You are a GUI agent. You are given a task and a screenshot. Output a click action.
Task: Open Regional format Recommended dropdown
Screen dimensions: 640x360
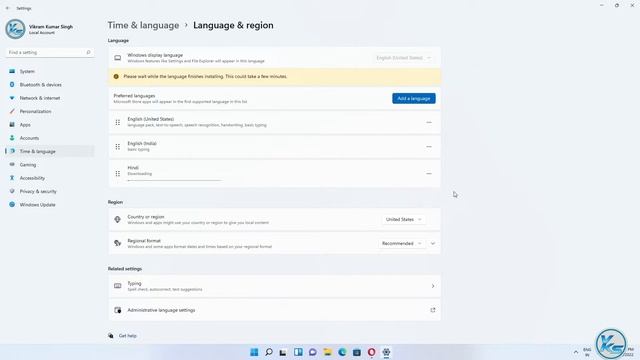[401, 244]
